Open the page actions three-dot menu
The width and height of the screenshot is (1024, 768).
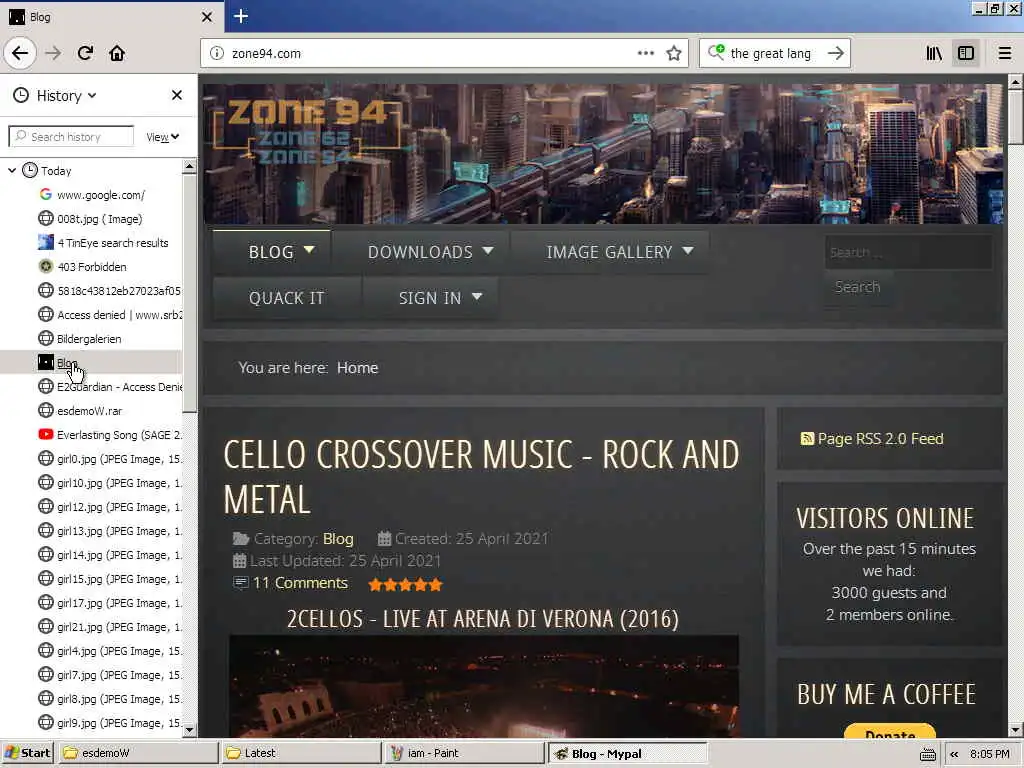645,53
